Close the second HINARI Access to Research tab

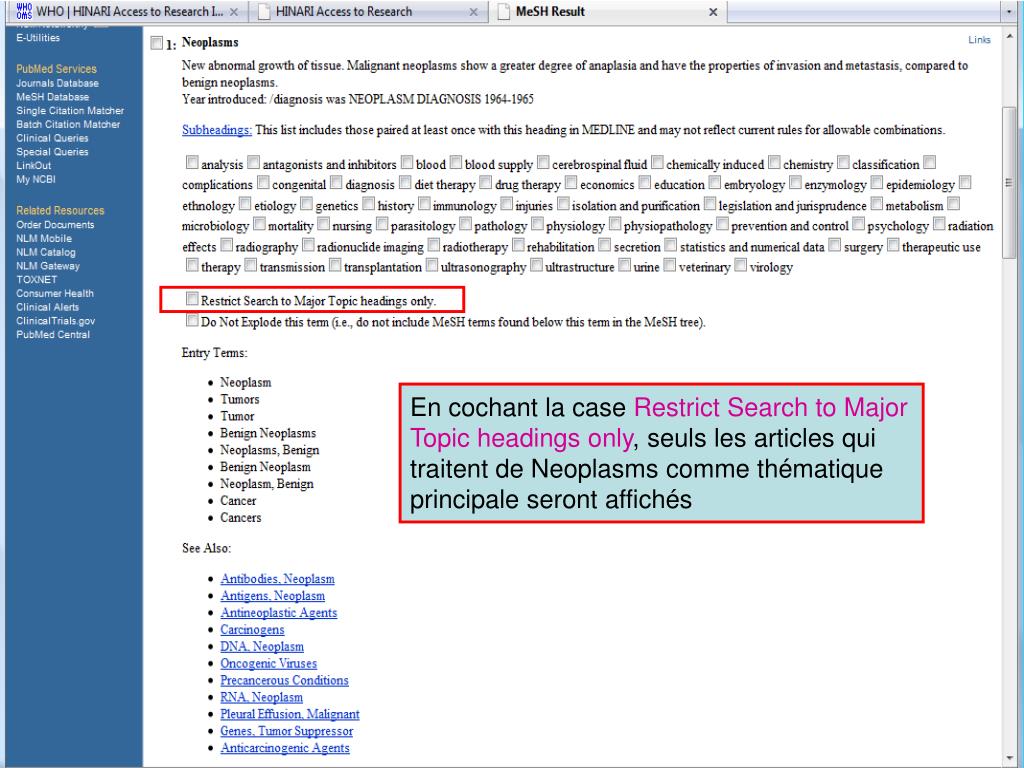coord(473,12)
